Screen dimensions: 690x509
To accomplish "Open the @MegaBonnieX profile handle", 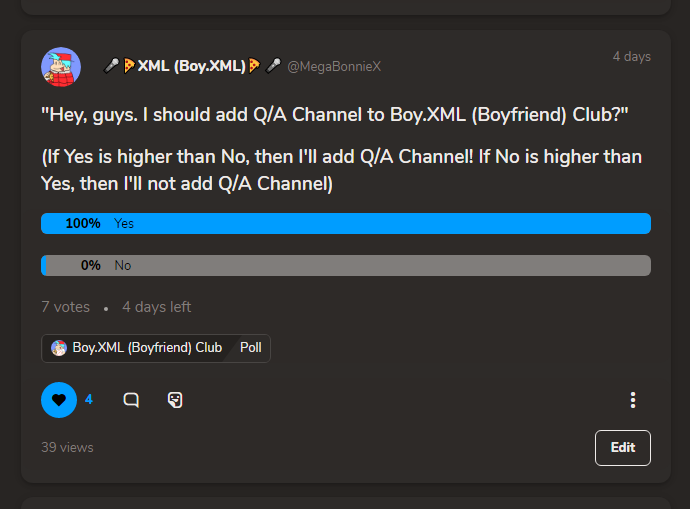I will tap(334, 66).
